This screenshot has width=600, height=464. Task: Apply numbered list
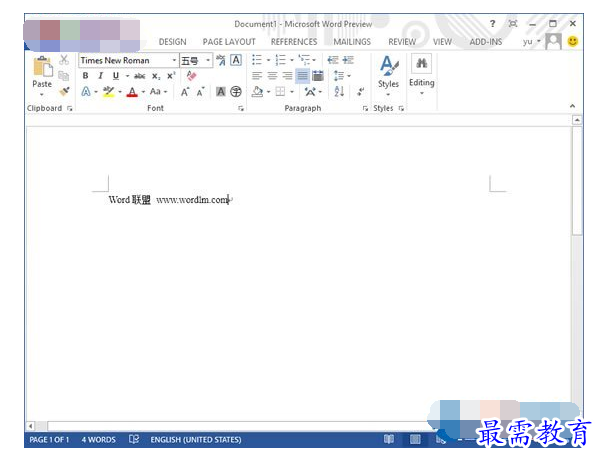[x=280, y=60]
